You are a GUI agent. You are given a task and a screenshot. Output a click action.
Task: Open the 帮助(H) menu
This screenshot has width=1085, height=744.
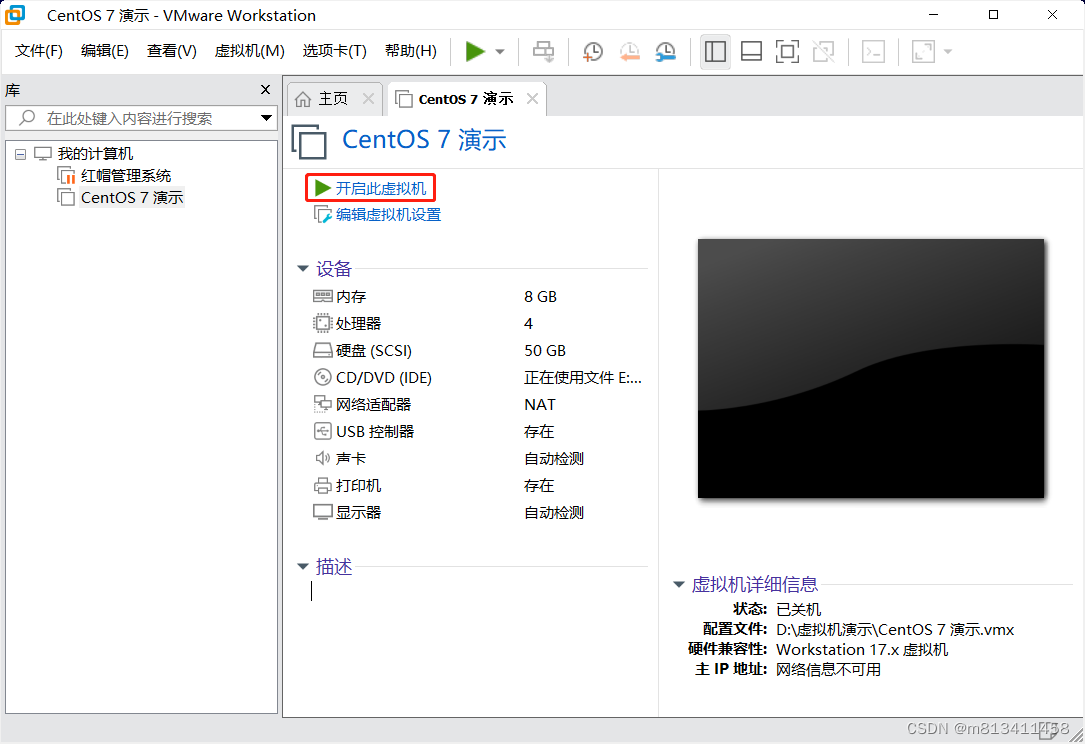(x=411, y=51)
